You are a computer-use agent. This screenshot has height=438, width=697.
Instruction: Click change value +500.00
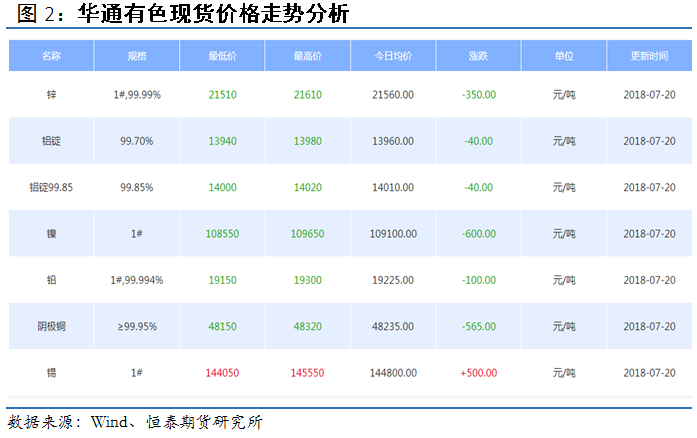[x=479, y=373]
